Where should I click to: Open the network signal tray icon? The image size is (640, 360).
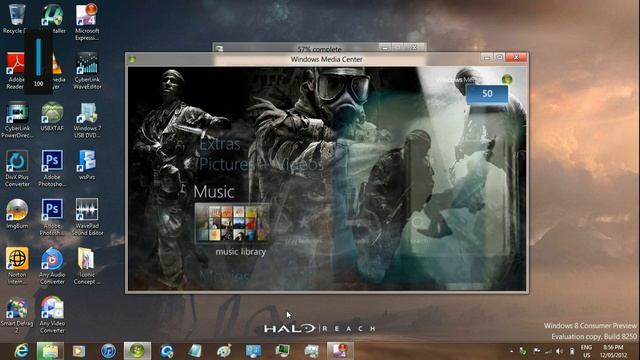pyautogui.click(x=548, y=351)
